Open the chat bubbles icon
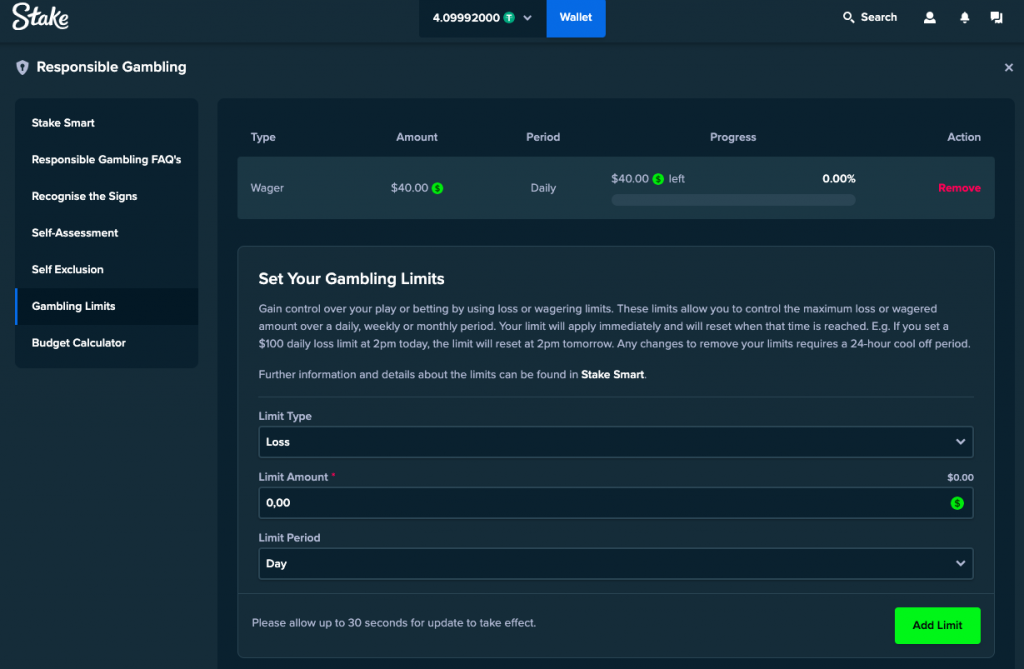Screen dimensions: 1024x669 coord(997,18)
